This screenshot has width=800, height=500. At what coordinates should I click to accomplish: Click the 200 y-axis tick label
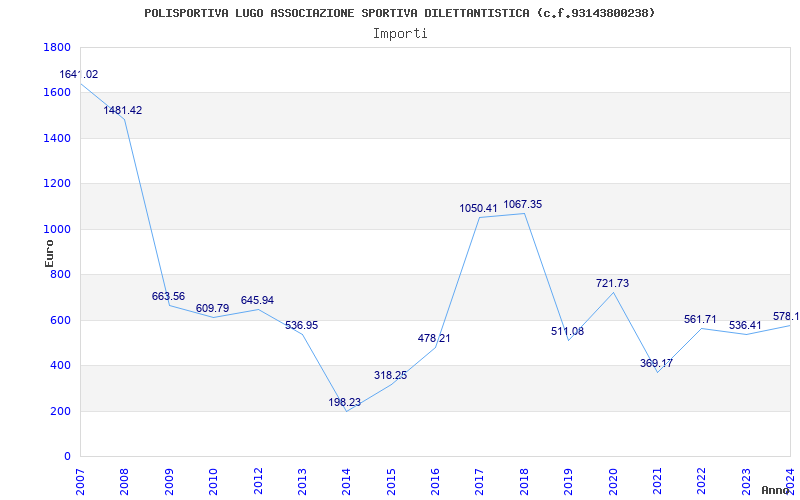[60, 411]
